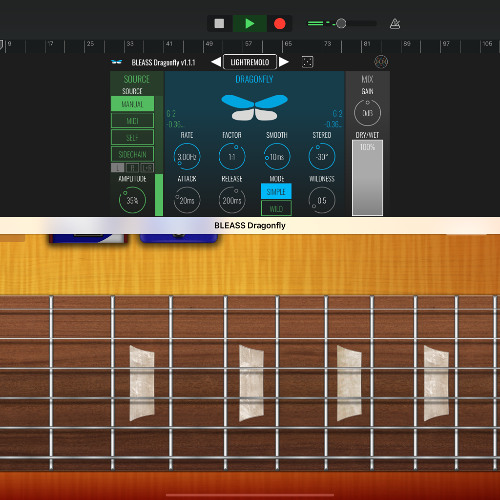The image size is (500, 500).
Task: Click the WILDNESS knob showing 0.5
Action: [x=322, y=200]
